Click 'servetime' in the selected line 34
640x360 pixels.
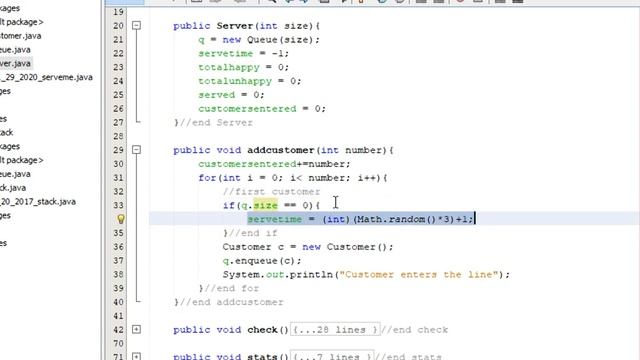tap(275, 219)
